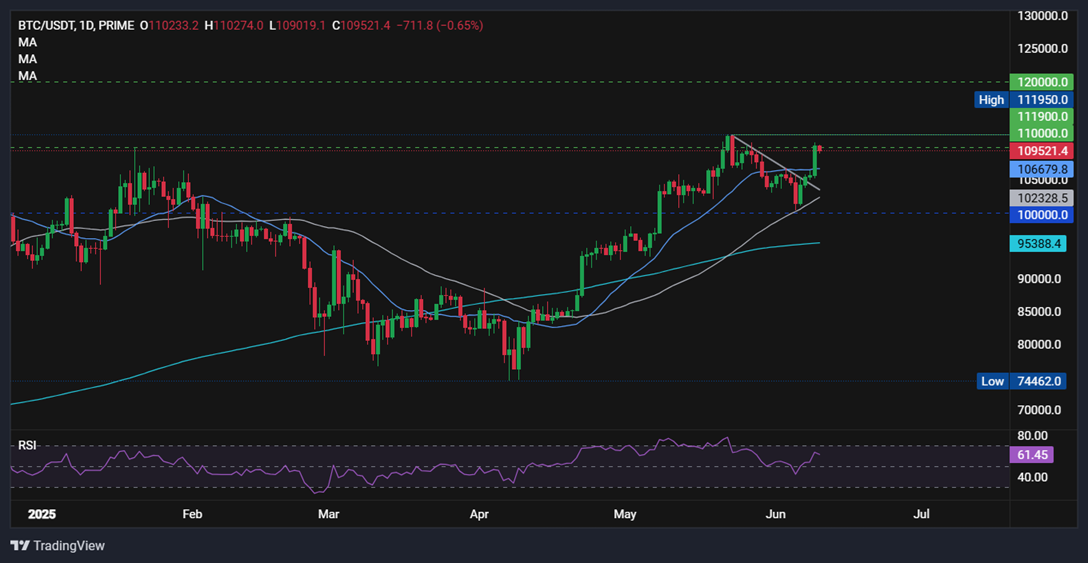Click the TradingView logo icon
This screenshot has height=563, width=1088.
pyautogui.click(x=20, y=546)
